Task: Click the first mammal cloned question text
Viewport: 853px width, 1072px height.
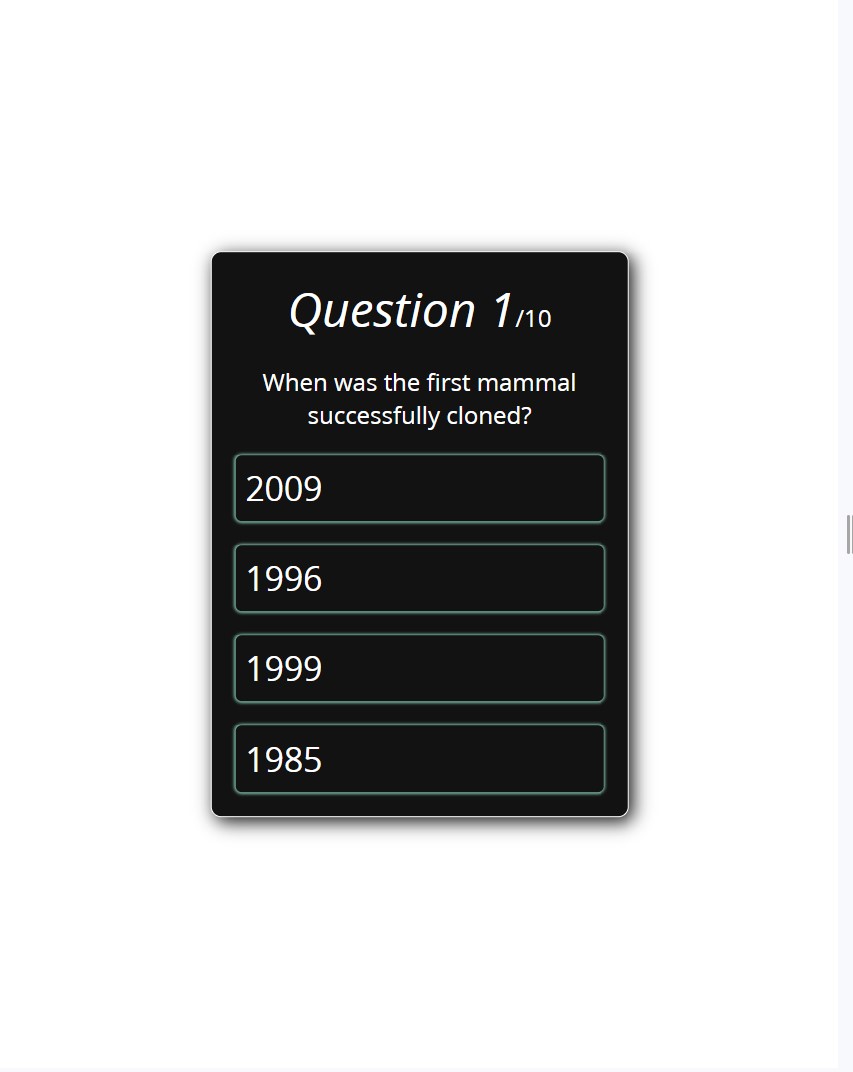Action: pos(419,399)
